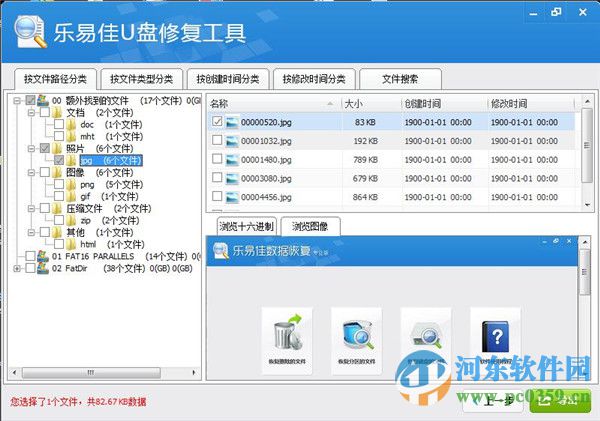
Task: Click the 修改时间 column header
Action: click(x=531, y=104)
